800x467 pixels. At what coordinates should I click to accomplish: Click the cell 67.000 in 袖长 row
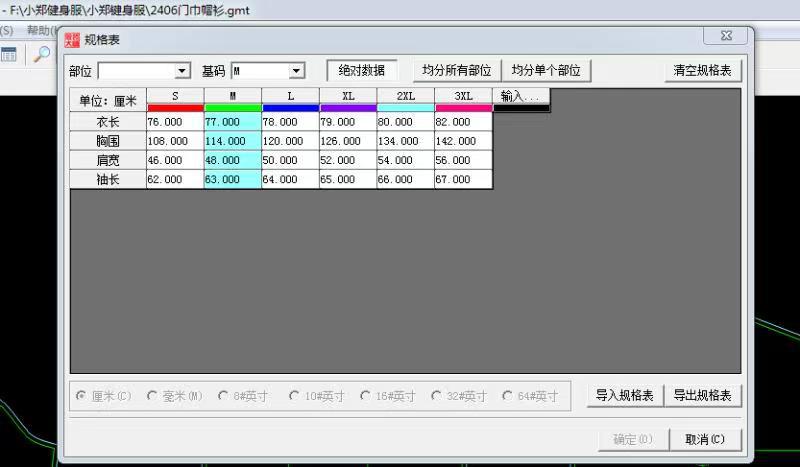(x=464, y=180)
